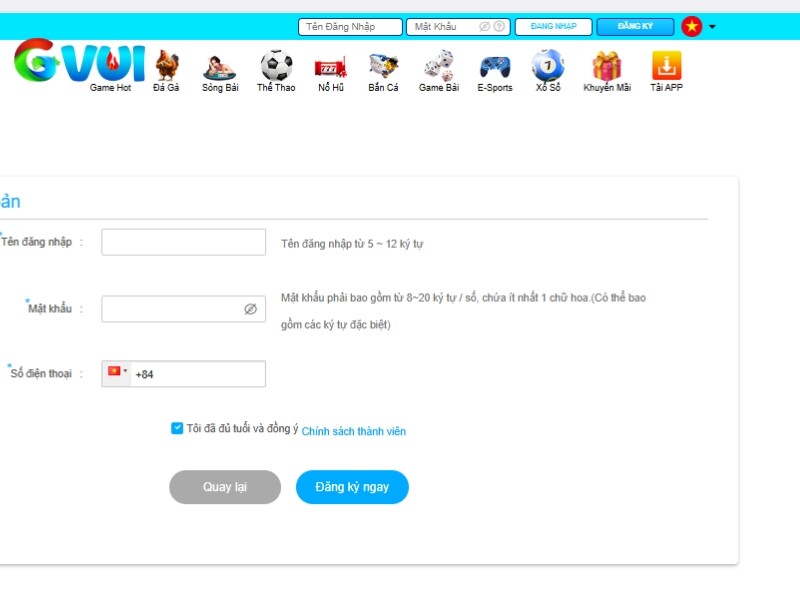Uncheck the age agreement checkbox
This screenshot has width=800, height=600.
click(177, 428)
